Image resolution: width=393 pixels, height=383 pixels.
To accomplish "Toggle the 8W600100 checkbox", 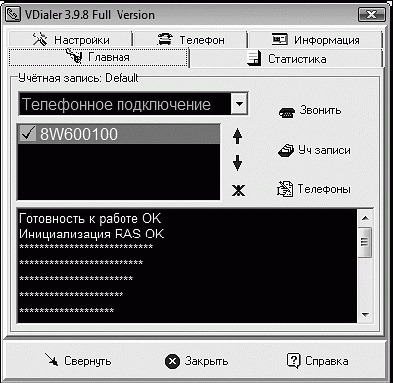I will click(28, 134).
